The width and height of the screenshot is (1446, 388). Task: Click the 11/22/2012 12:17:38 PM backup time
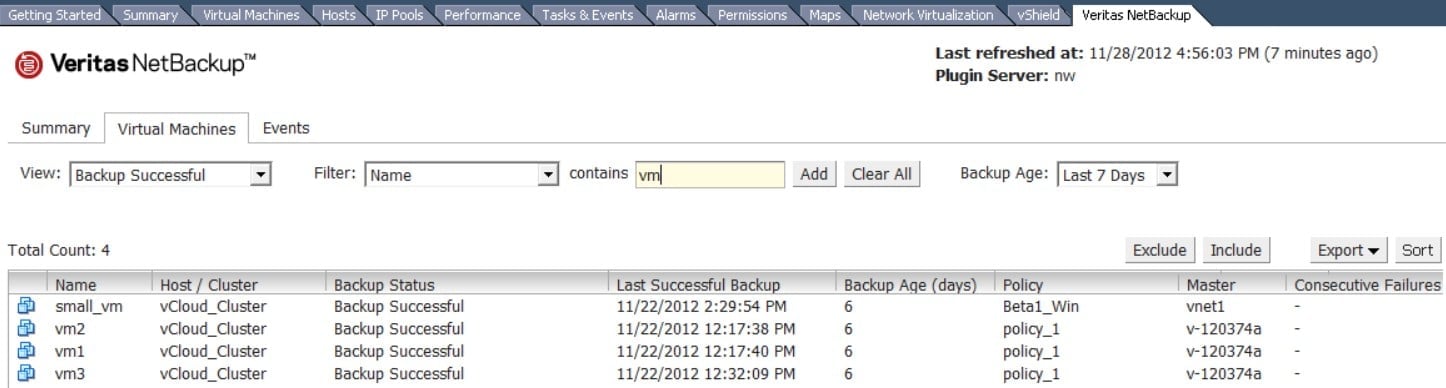(x=706, y=329)
